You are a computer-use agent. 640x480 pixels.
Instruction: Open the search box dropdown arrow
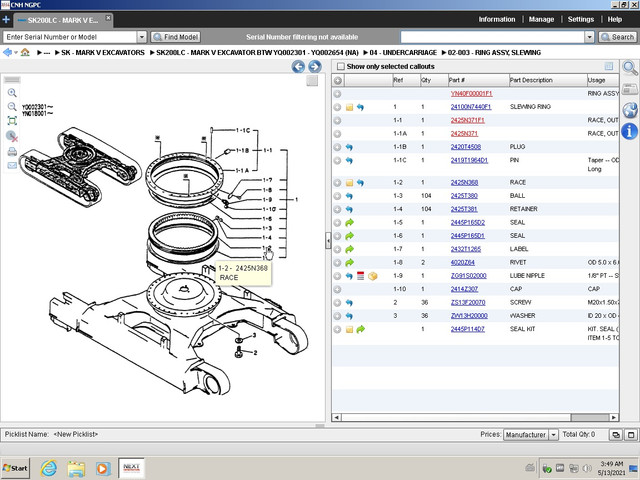(x=589, y=37)
